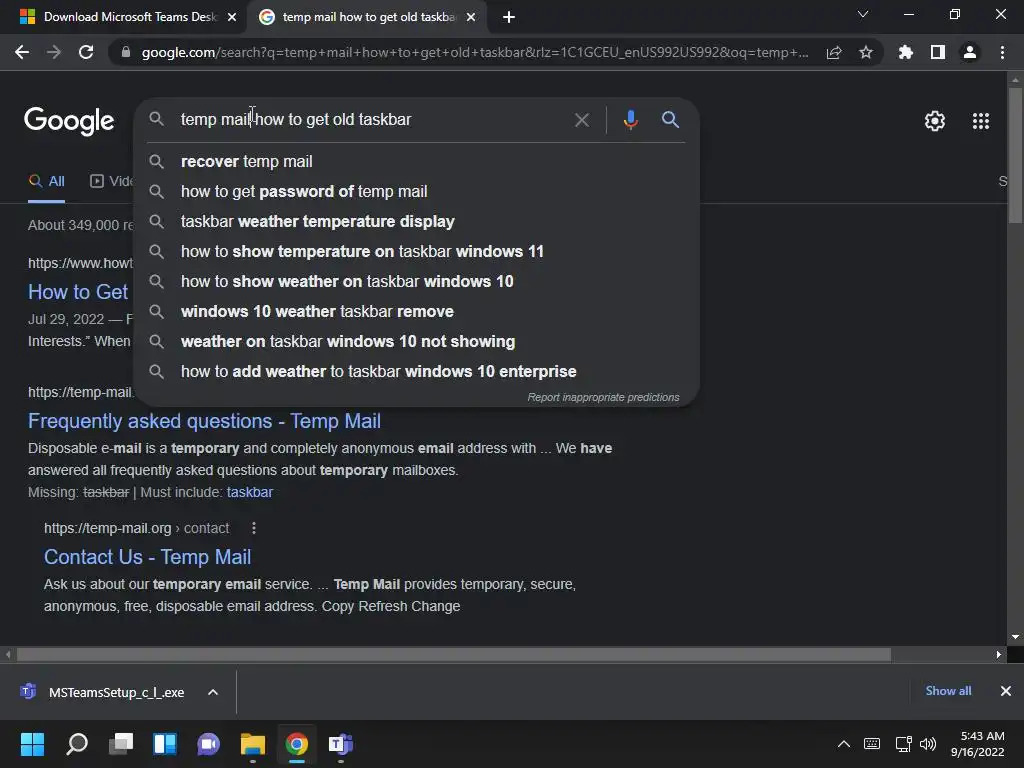Open the "How to Get" search result
The width and height of the screenshot is (1024, 768).
tap(78, 292)
